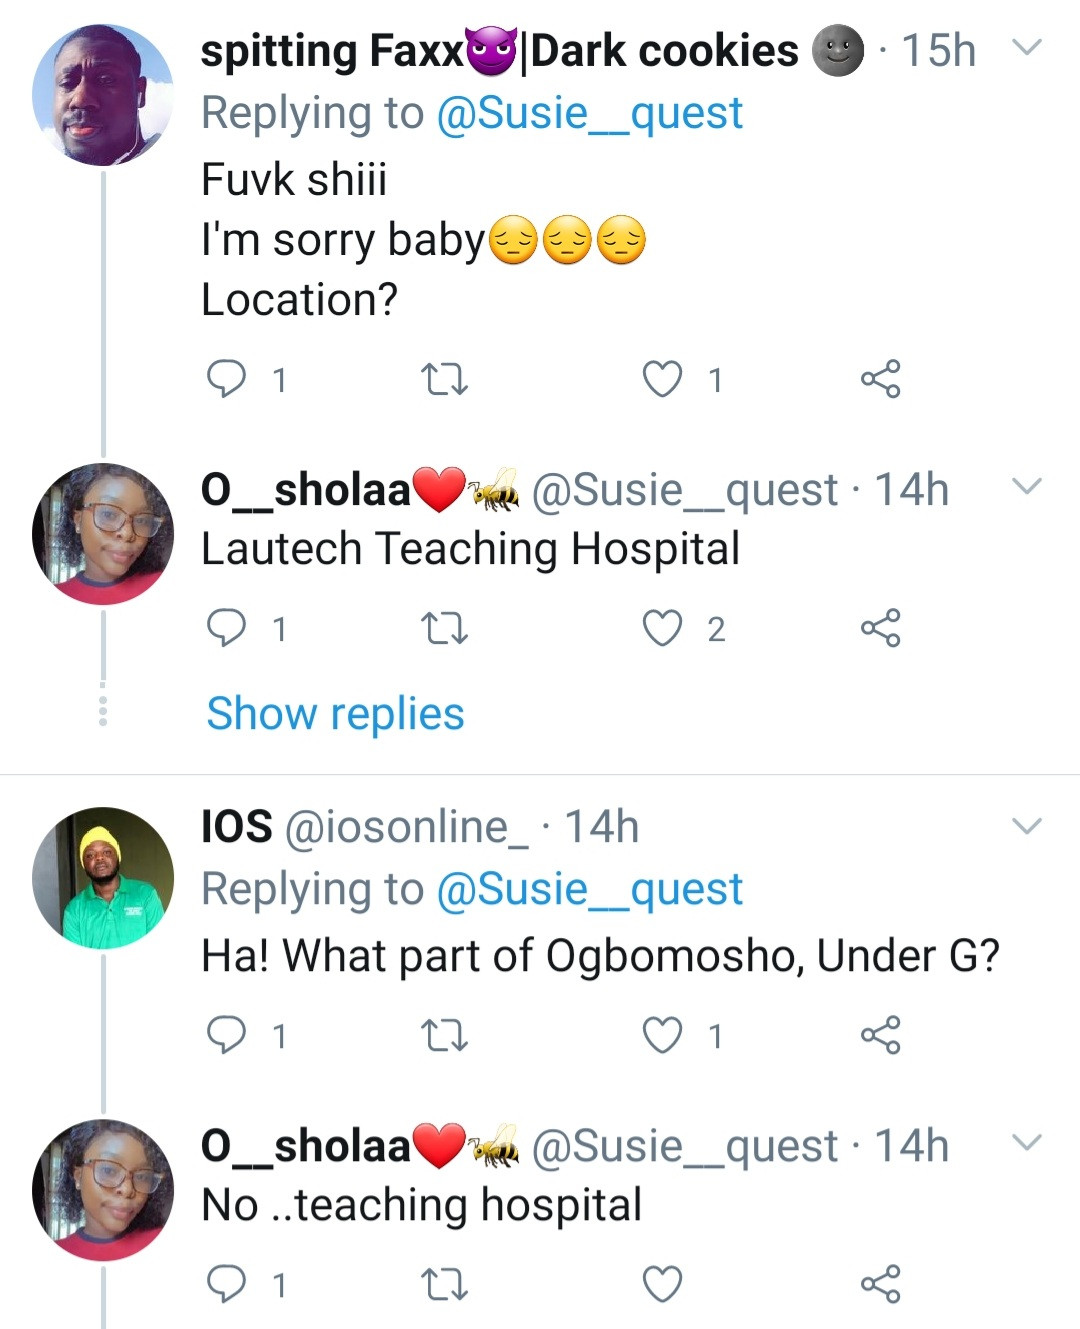The image size is (1080, 1329).
Task: Expand the menu chevron on IOS tweet
Action: point(1027,825)
